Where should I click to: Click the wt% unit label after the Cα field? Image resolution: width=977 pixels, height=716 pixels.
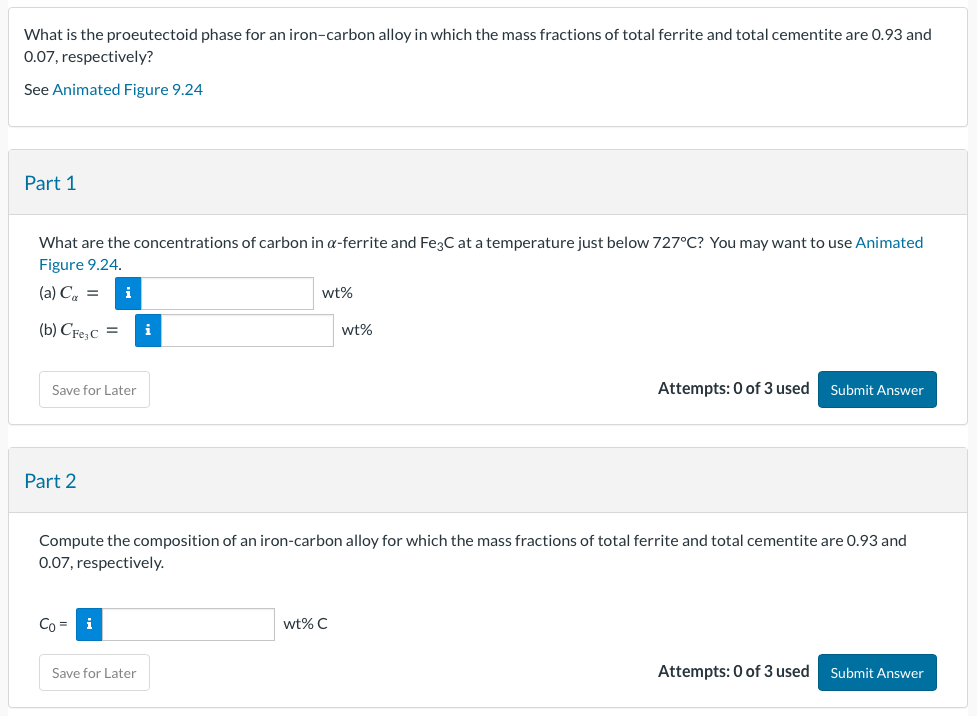pyautogui.click(x=337, y=293)
